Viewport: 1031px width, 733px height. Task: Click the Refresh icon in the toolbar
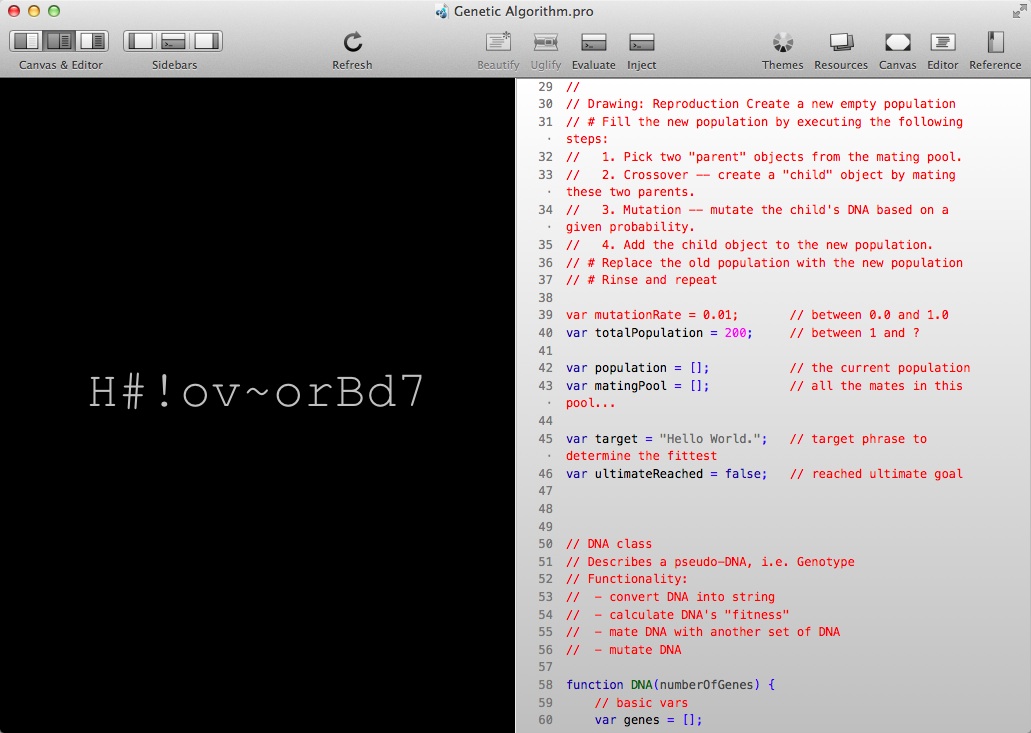coord(352,42)
